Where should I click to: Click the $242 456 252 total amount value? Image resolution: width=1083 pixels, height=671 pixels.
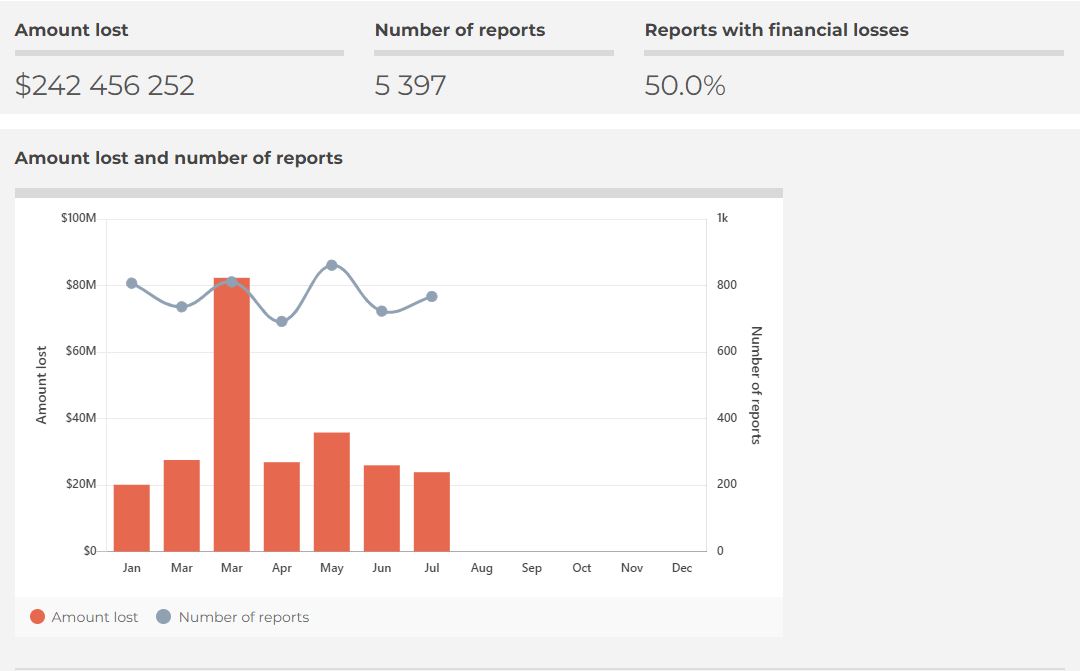pos(105,86)
